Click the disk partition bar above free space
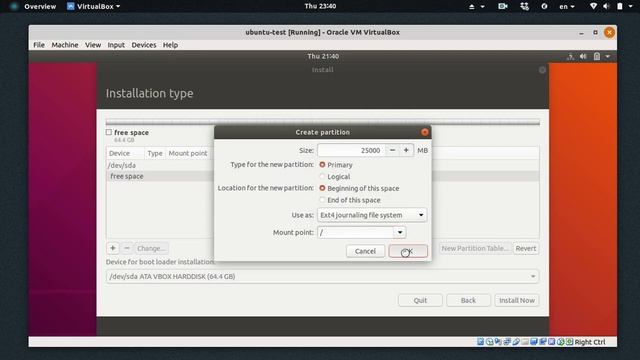640x360 pixels. [322, 122]
